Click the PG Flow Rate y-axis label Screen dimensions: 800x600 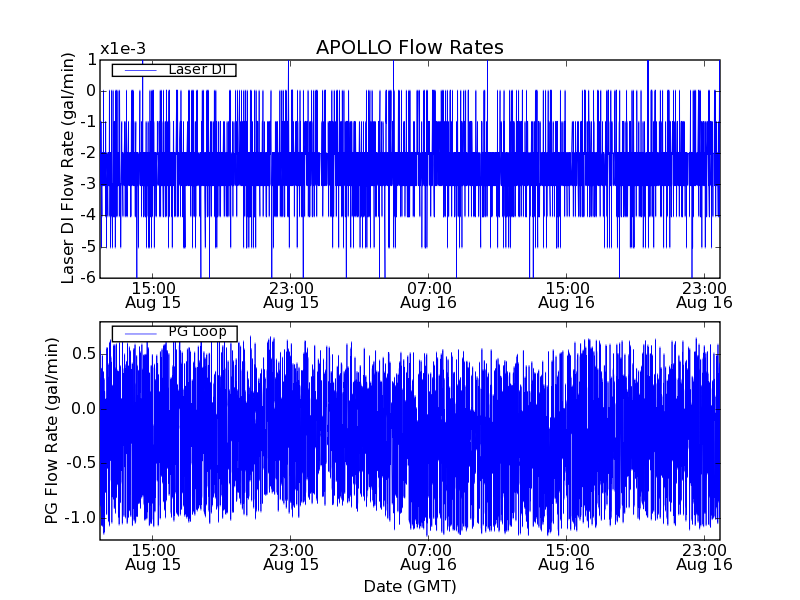(51, 431)
